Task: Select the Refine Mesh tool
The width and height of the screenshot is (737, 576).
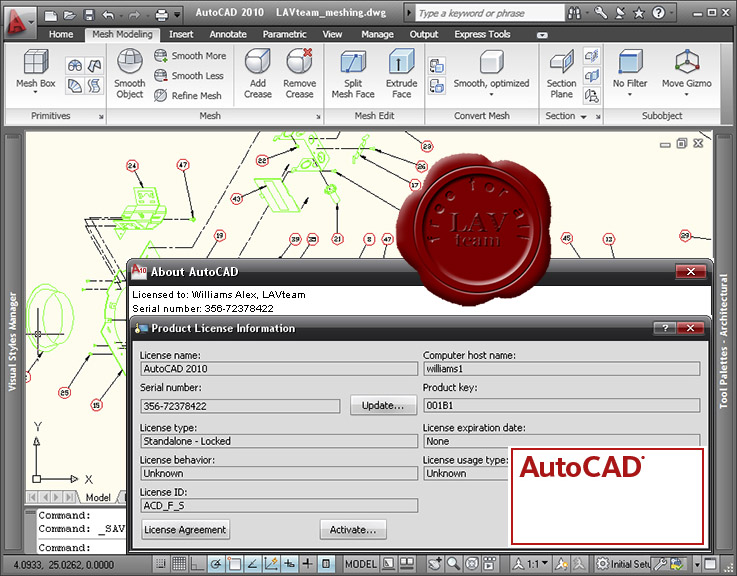Action: point(188,95)
